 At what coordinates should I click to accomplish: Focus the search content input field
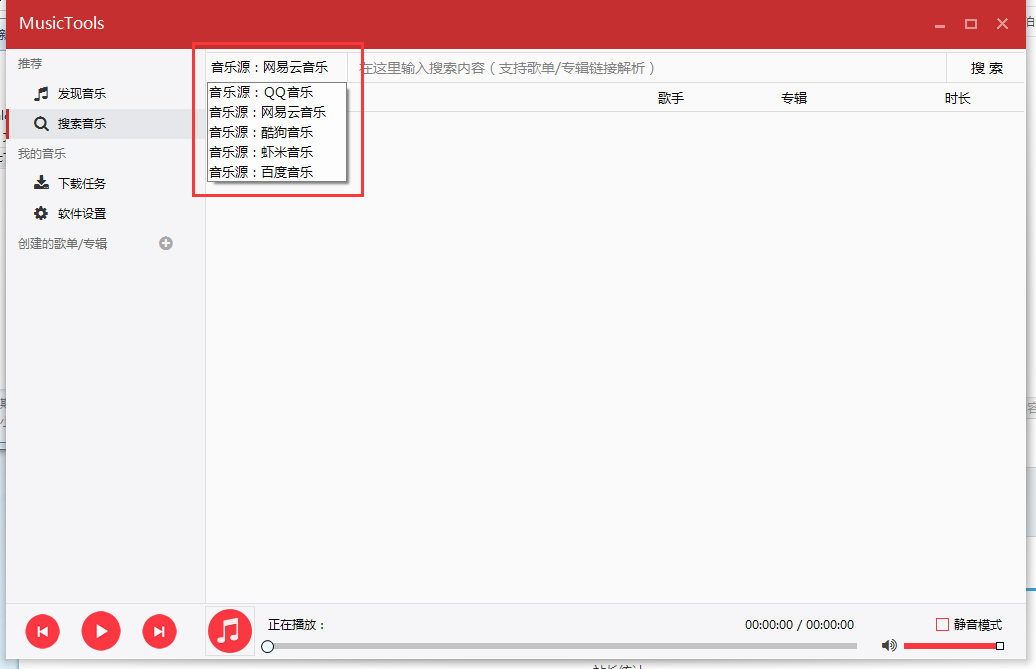pos(648,68)
